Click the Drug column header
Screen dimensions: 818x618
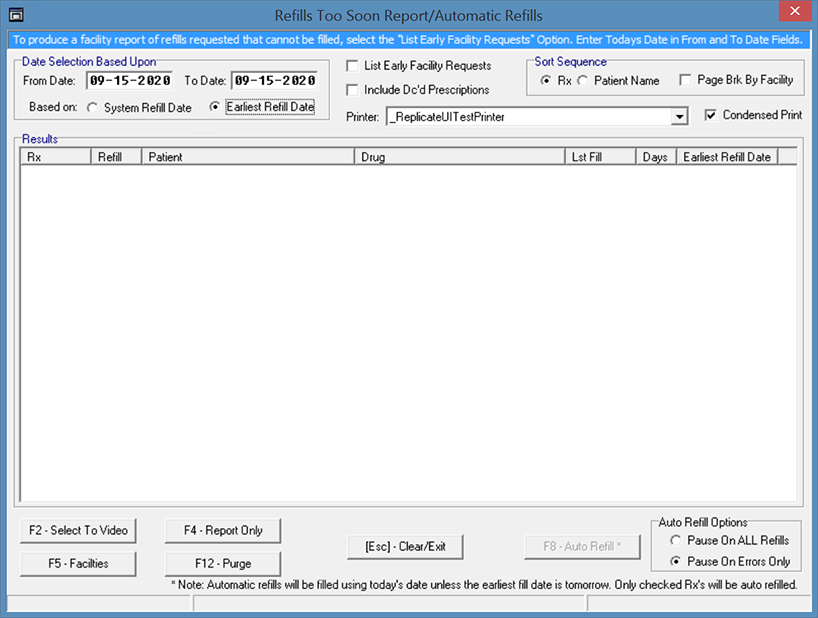[x=458, y=157]
